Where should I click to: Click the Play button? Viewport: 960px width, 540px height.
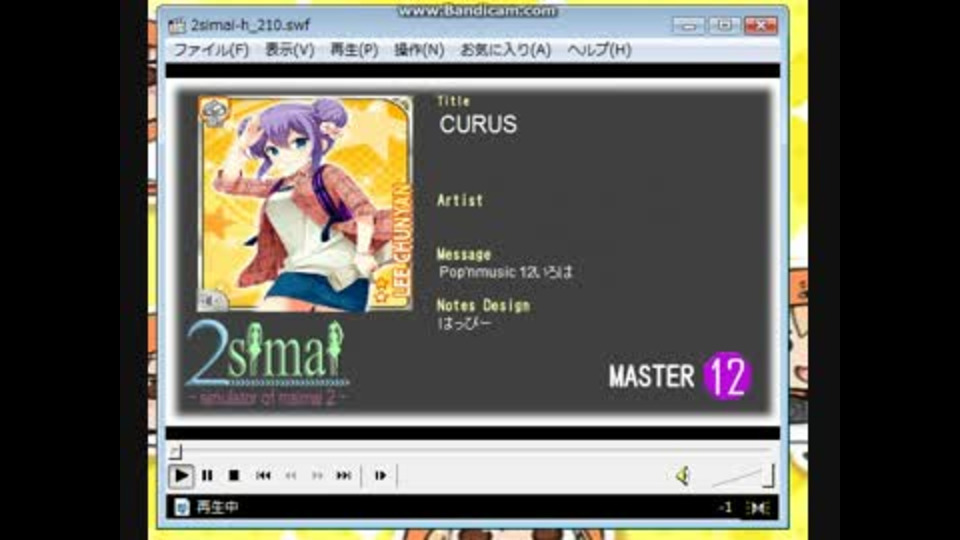click(181, 476)
